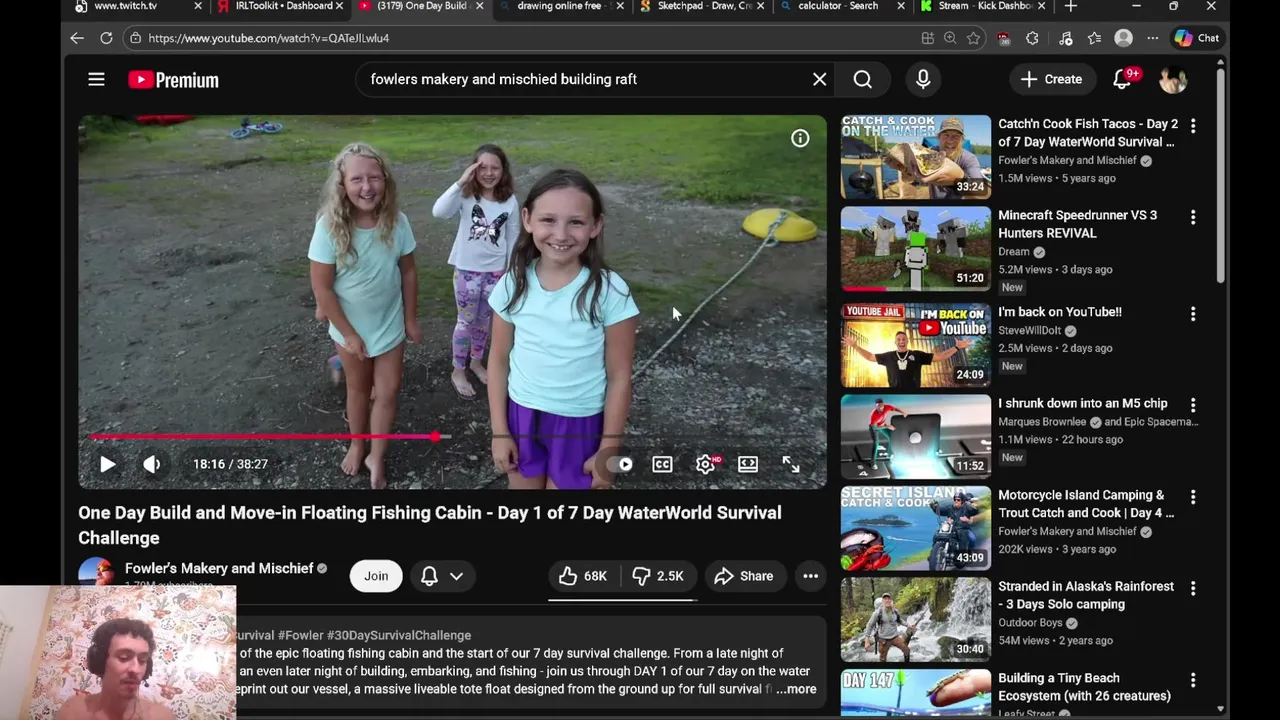
Task: Open I shrunk down into M5 chip
Action: [x=1083, y=403]
